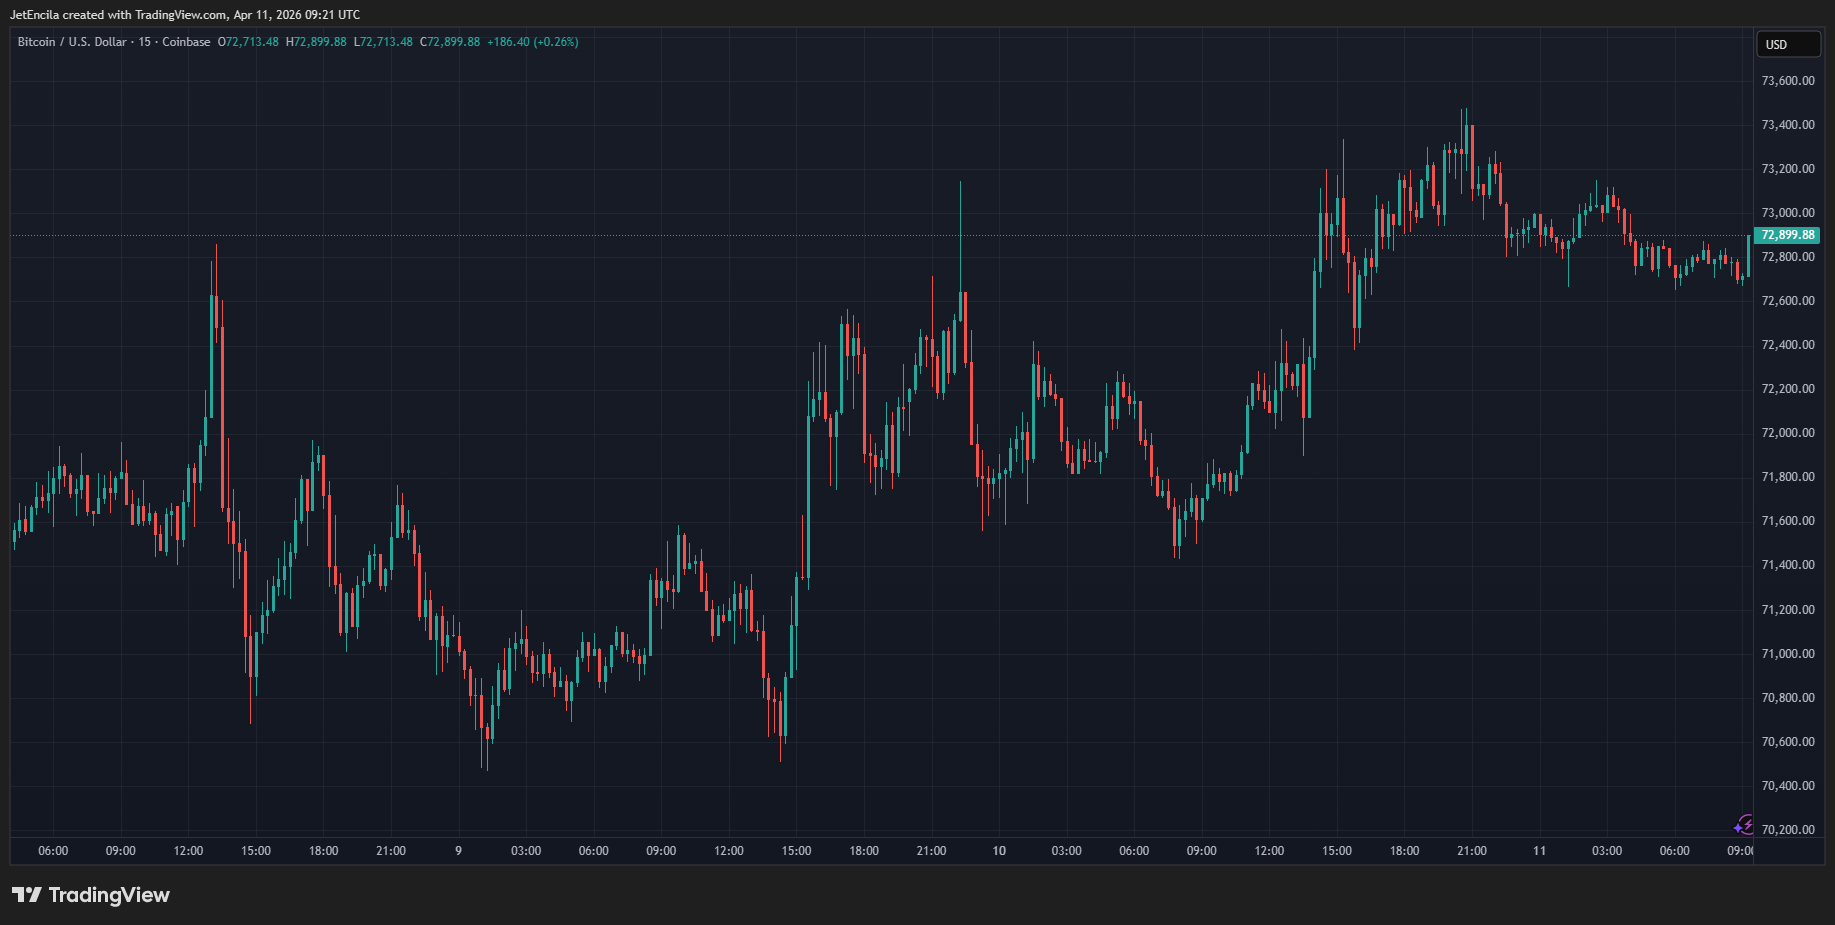Click the 73,400.00 price axis label
This screenshot has width=1835, height=925.
pyautogui.click(x=1788, y=125)
